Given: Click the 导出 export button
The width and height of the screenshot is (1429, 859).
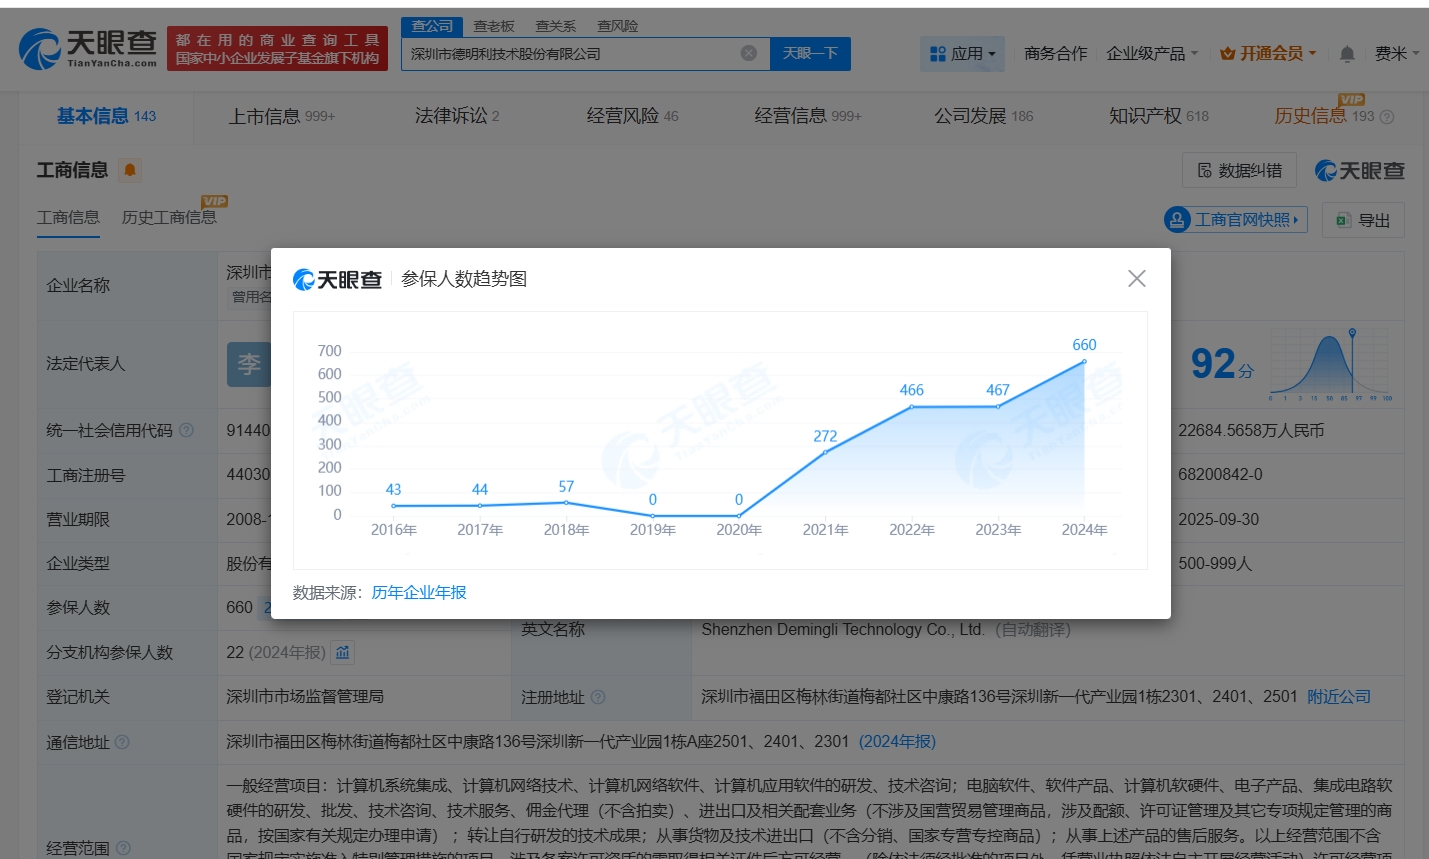Looking at the screenshot, I should [x=1363, y=220].
